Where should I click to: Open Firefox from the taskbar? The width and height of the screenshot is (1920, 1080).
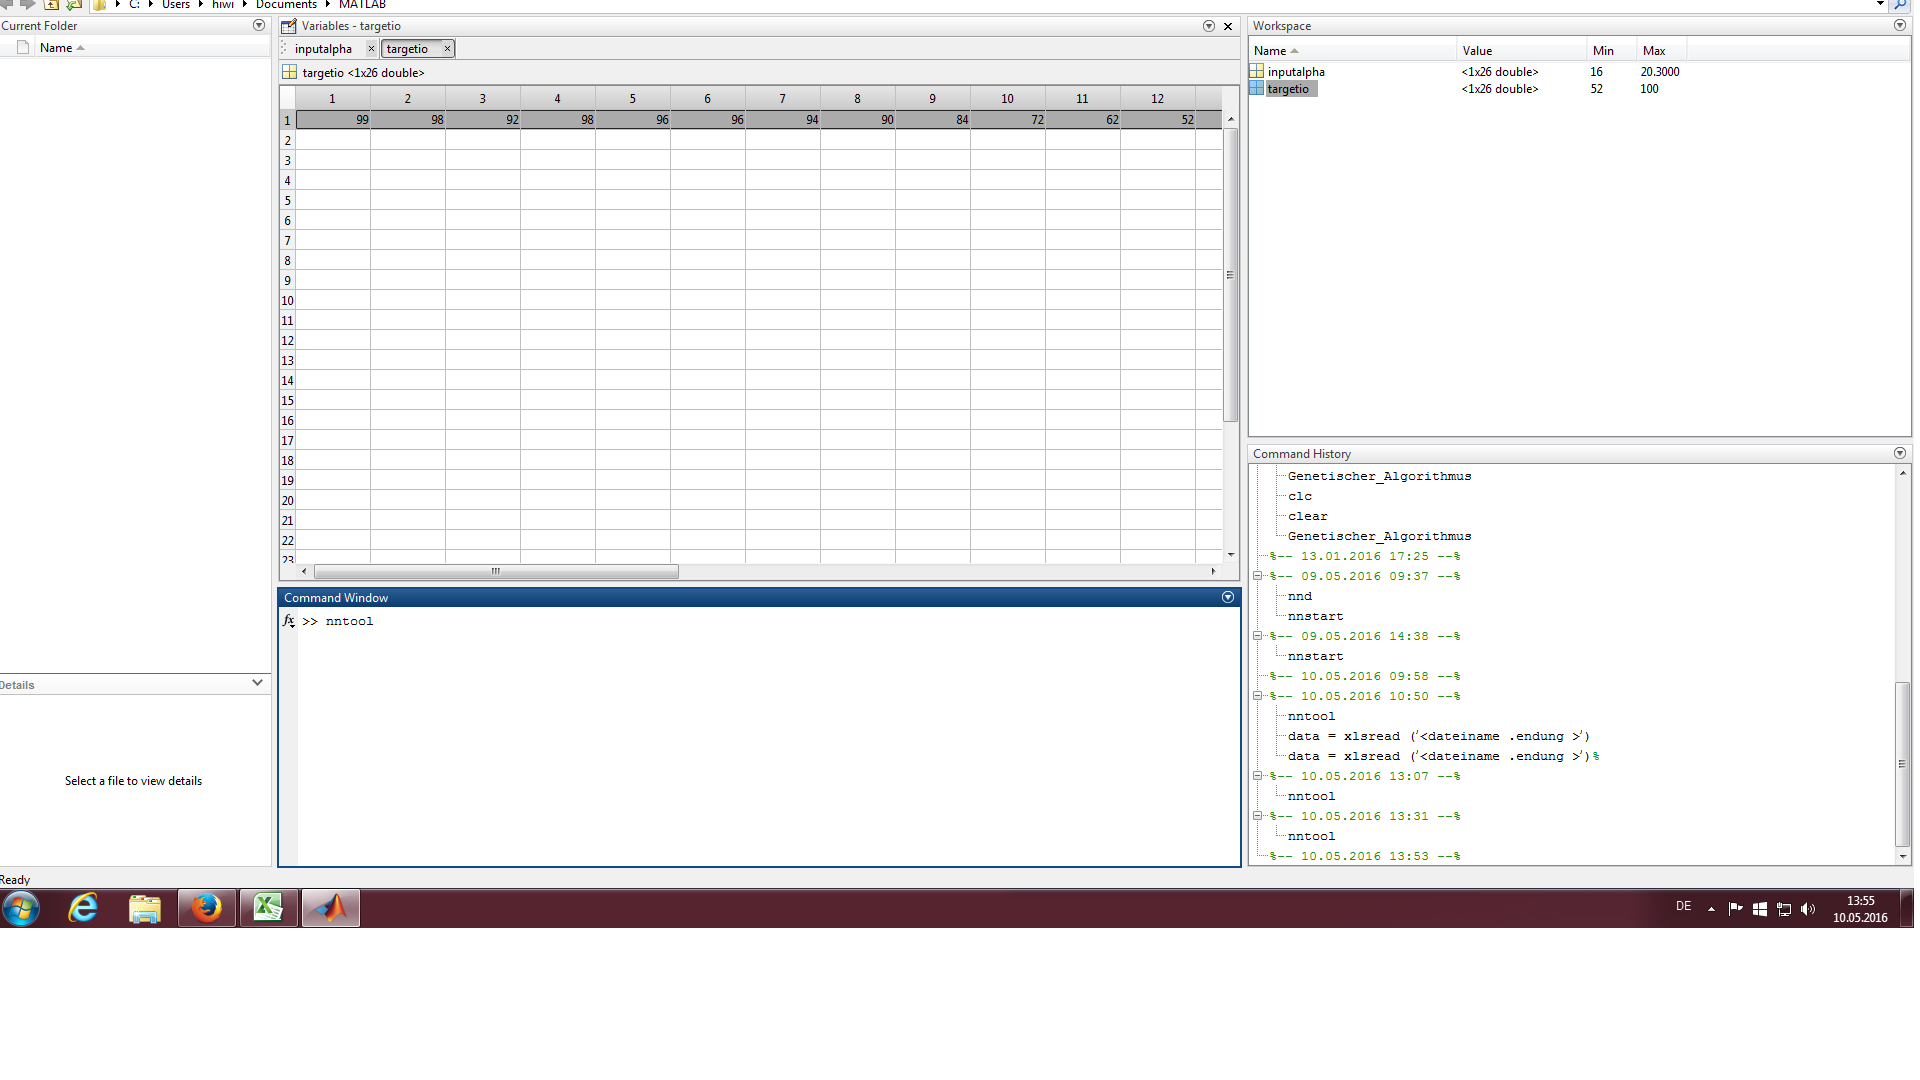pyautogui.click(x=207, y=908)
